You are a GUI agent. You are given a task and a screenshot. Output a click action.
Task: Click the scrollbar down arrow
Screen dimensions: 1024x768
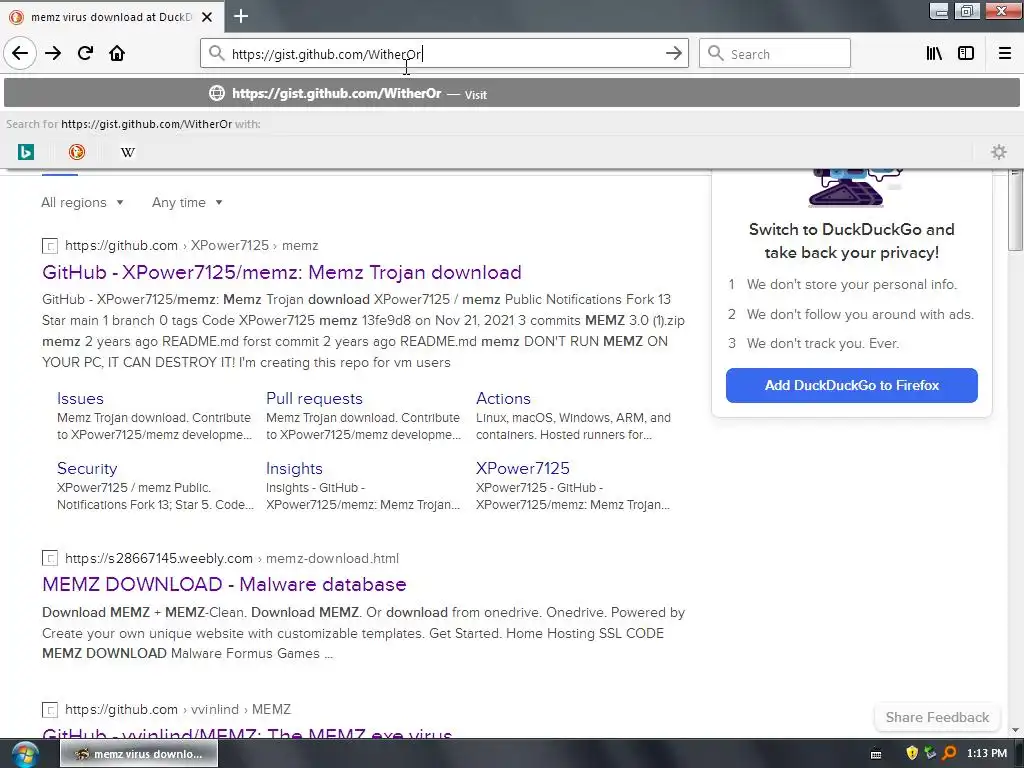point(1015,730)
